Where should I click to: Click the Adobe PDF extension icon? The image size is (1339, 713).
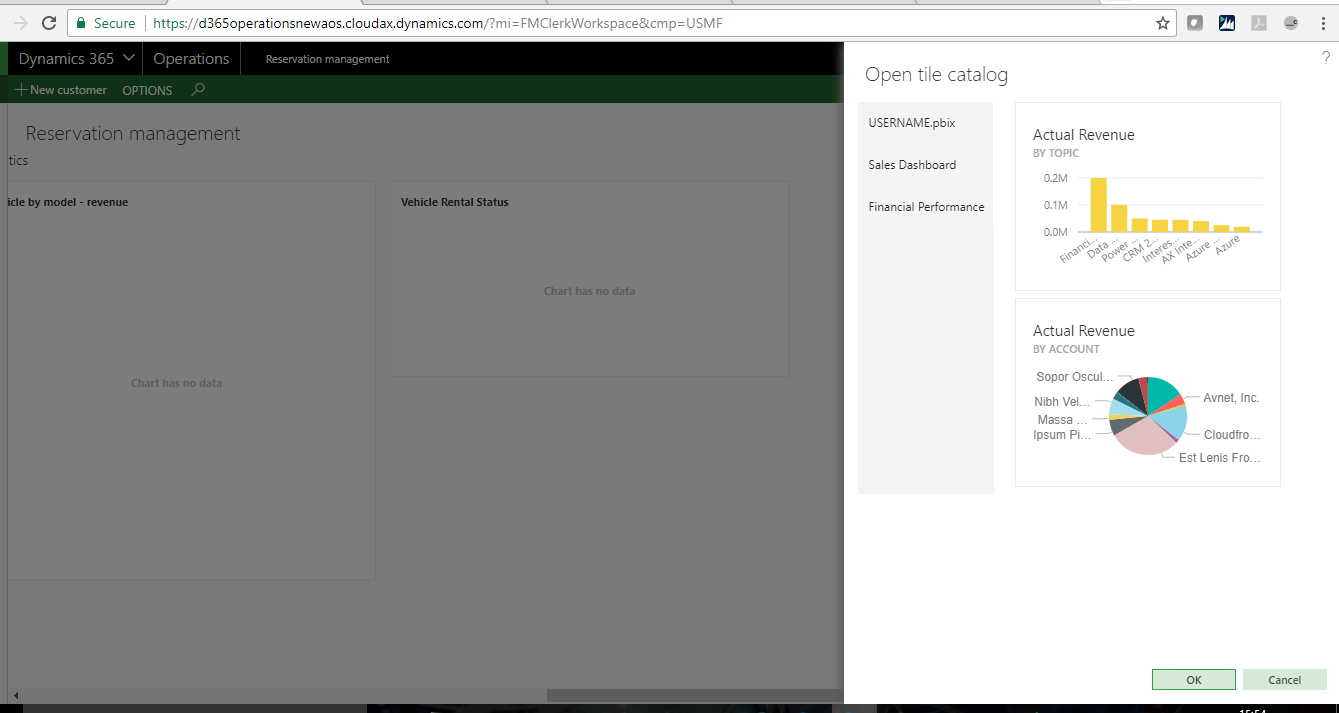pyautogui.click(x=1259, y=23)
